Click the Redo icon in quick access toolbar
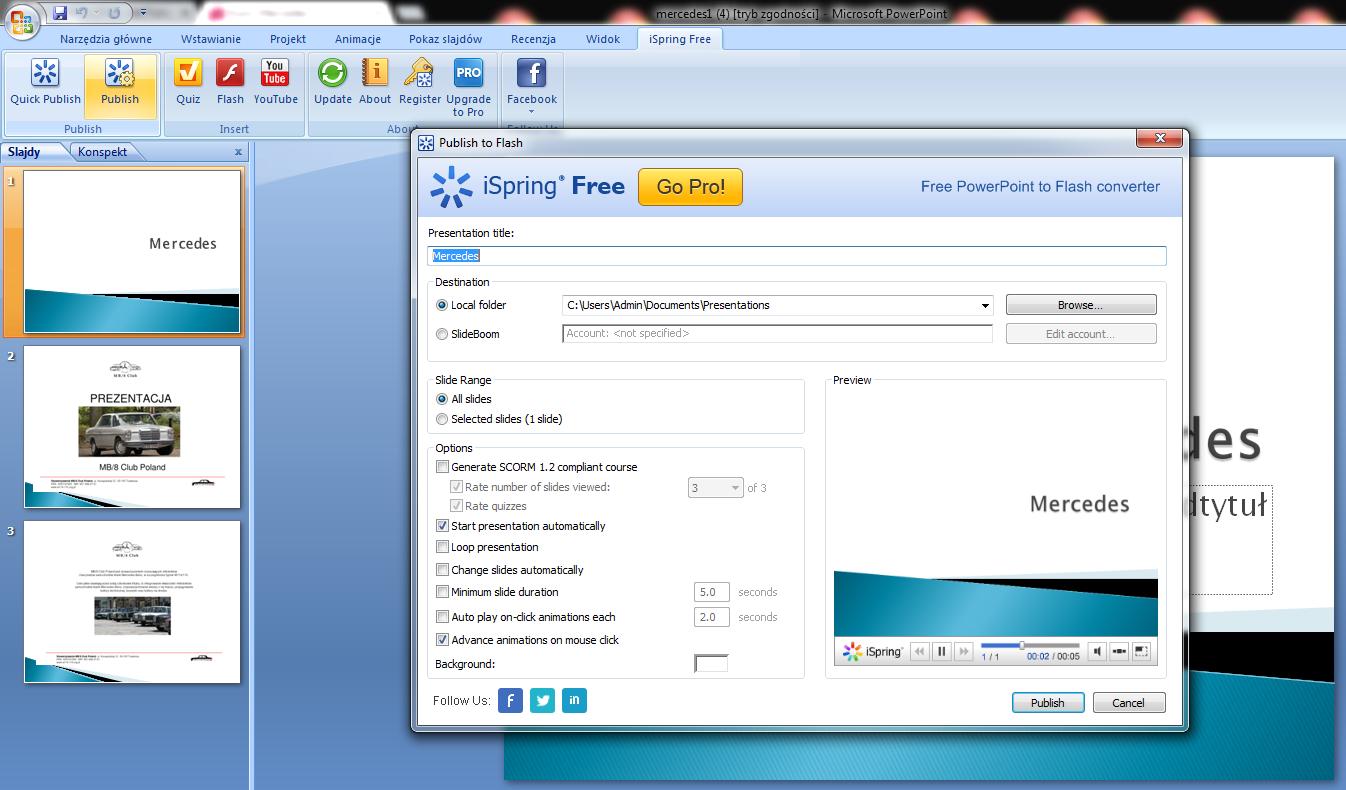The width and height of the screenshot is (1346, 790). 114,13
